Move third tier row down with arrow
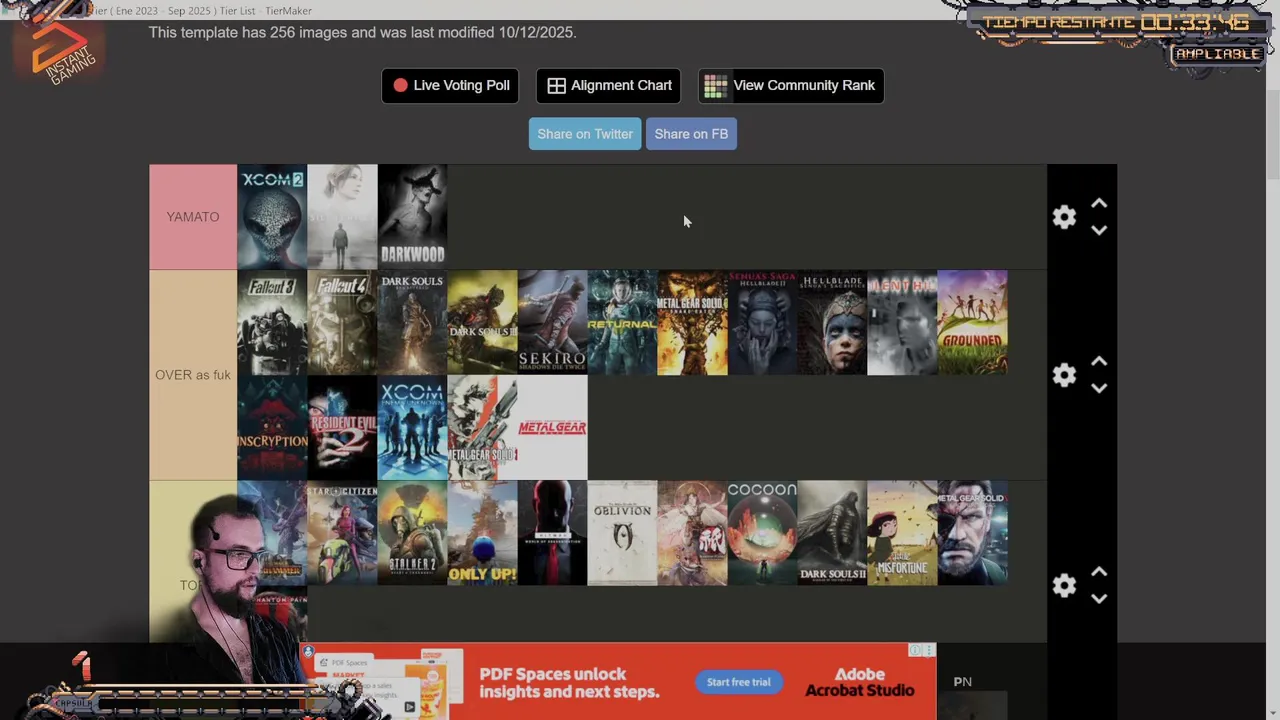Viewport: 1280px width, 720px height. pyautogui.click(x=1099, y=598)
